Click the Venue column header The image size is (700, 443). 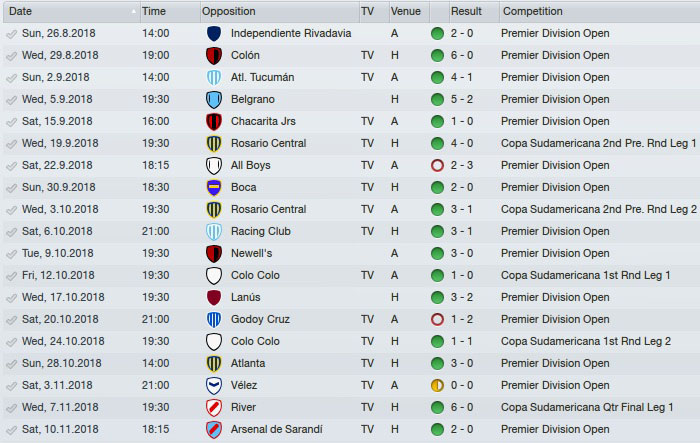tap(405, 11)
